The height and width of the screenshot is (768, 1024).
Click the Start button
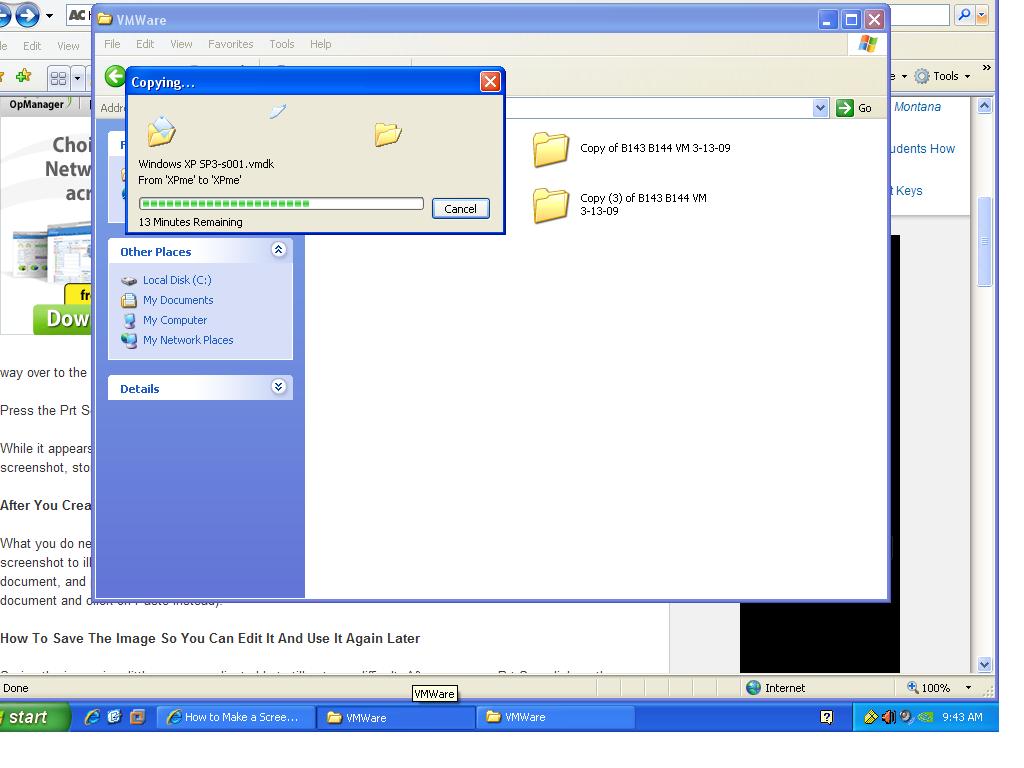(x=35, y=717)
